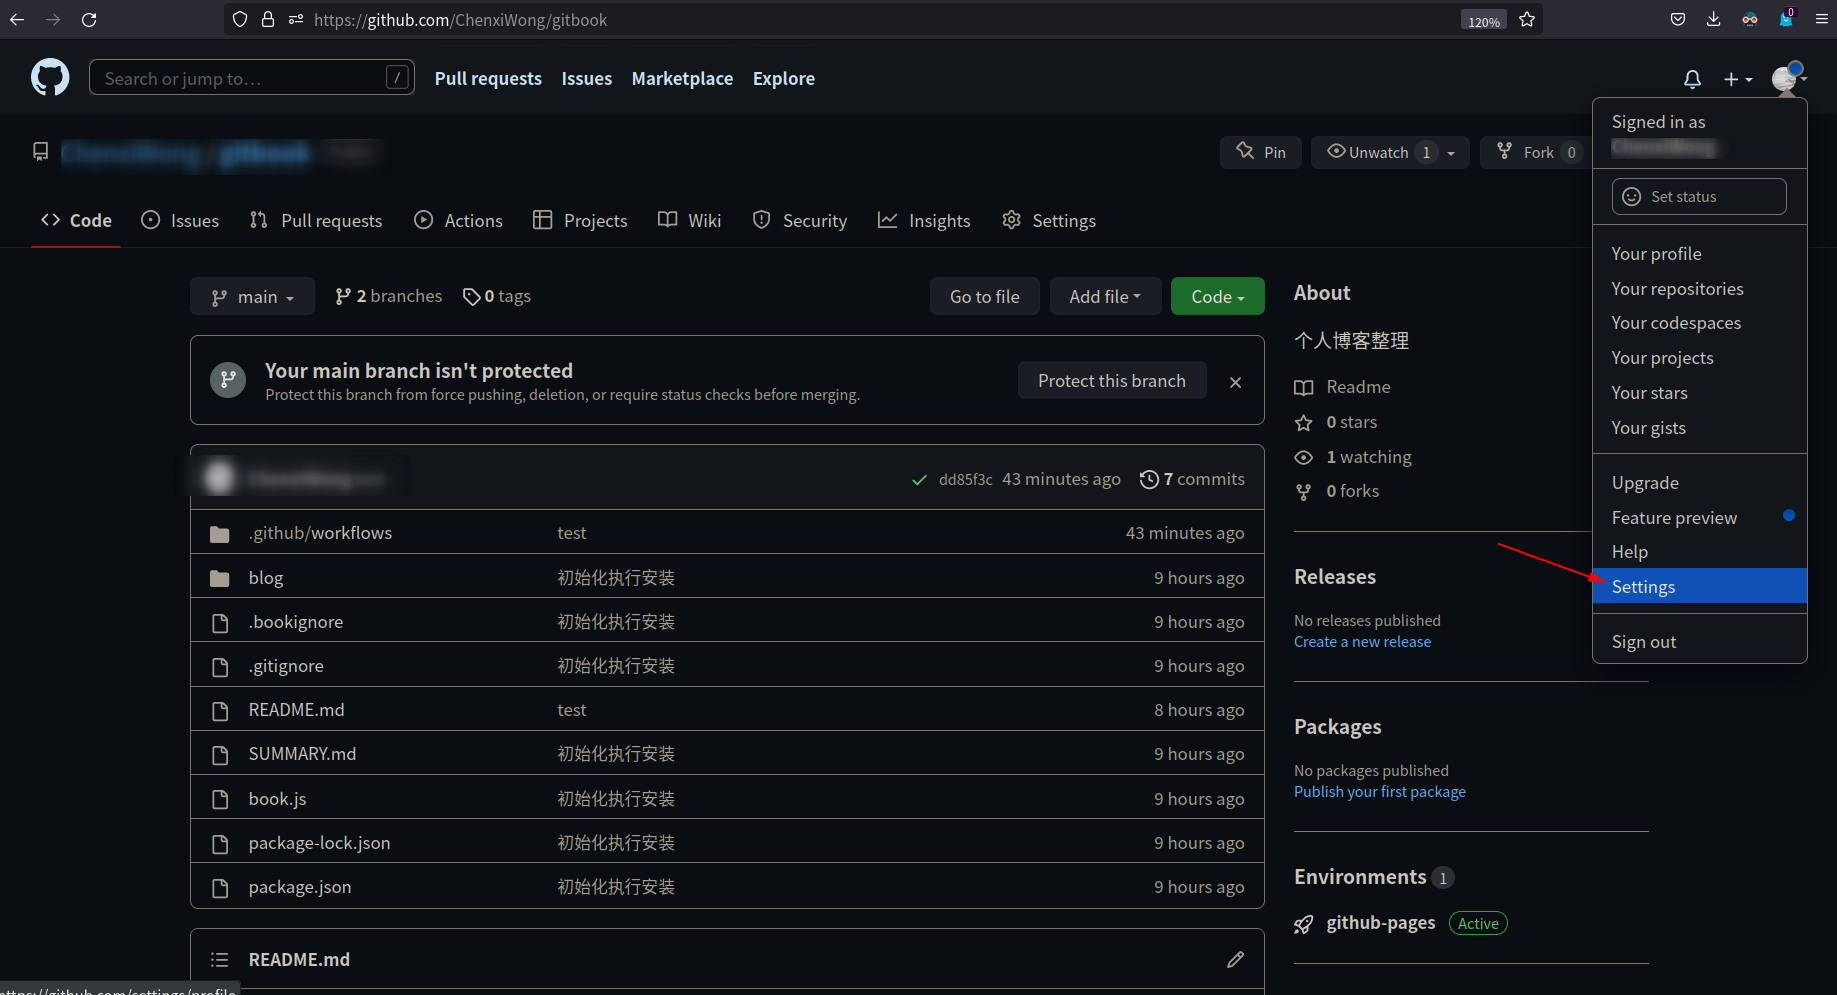Sign out from the user menu

click(x=1700, y=642)
